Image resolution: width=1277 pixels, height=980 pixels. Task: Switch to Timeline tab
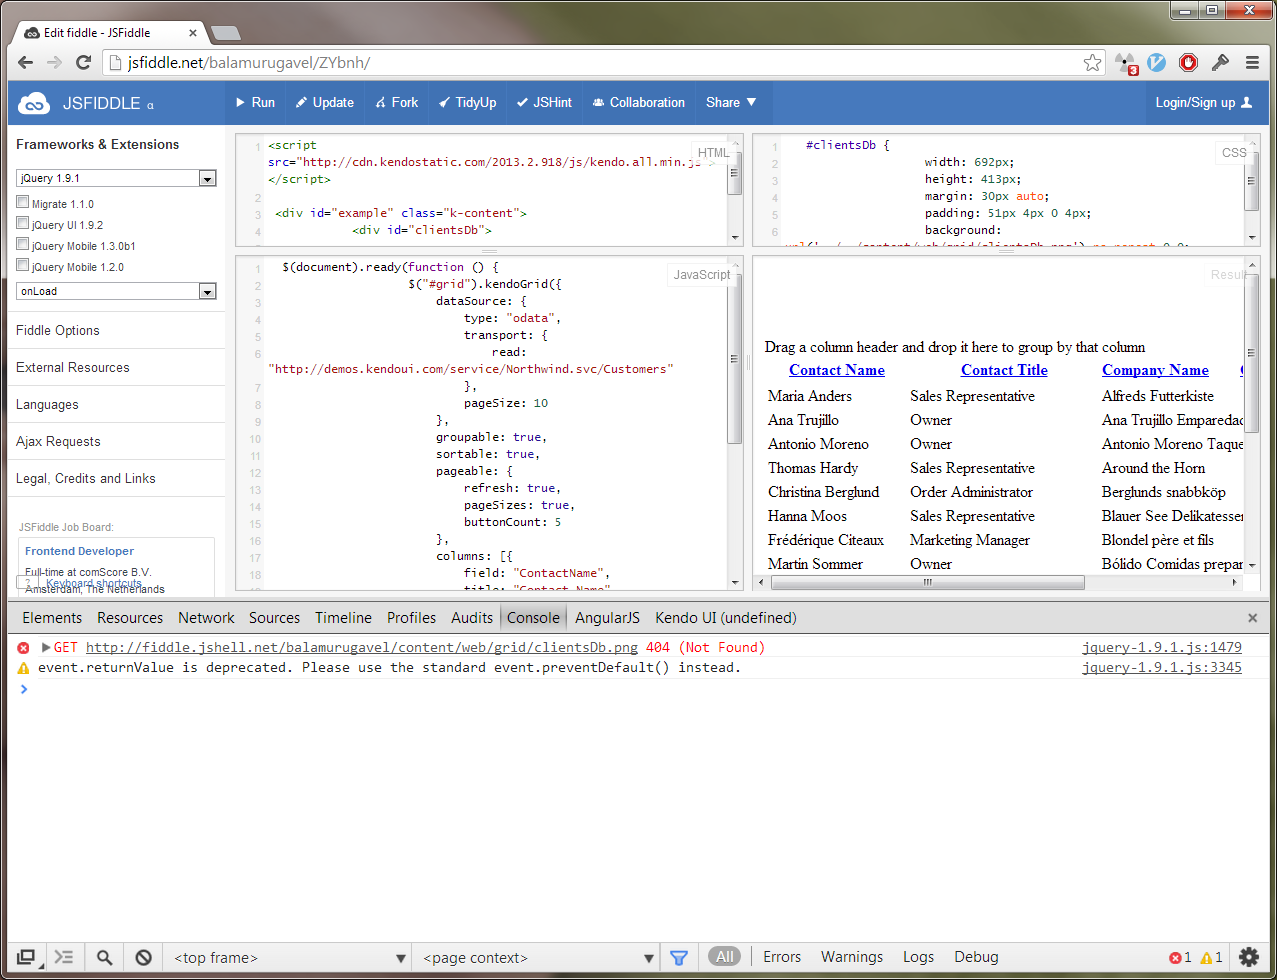pos(343,618)
